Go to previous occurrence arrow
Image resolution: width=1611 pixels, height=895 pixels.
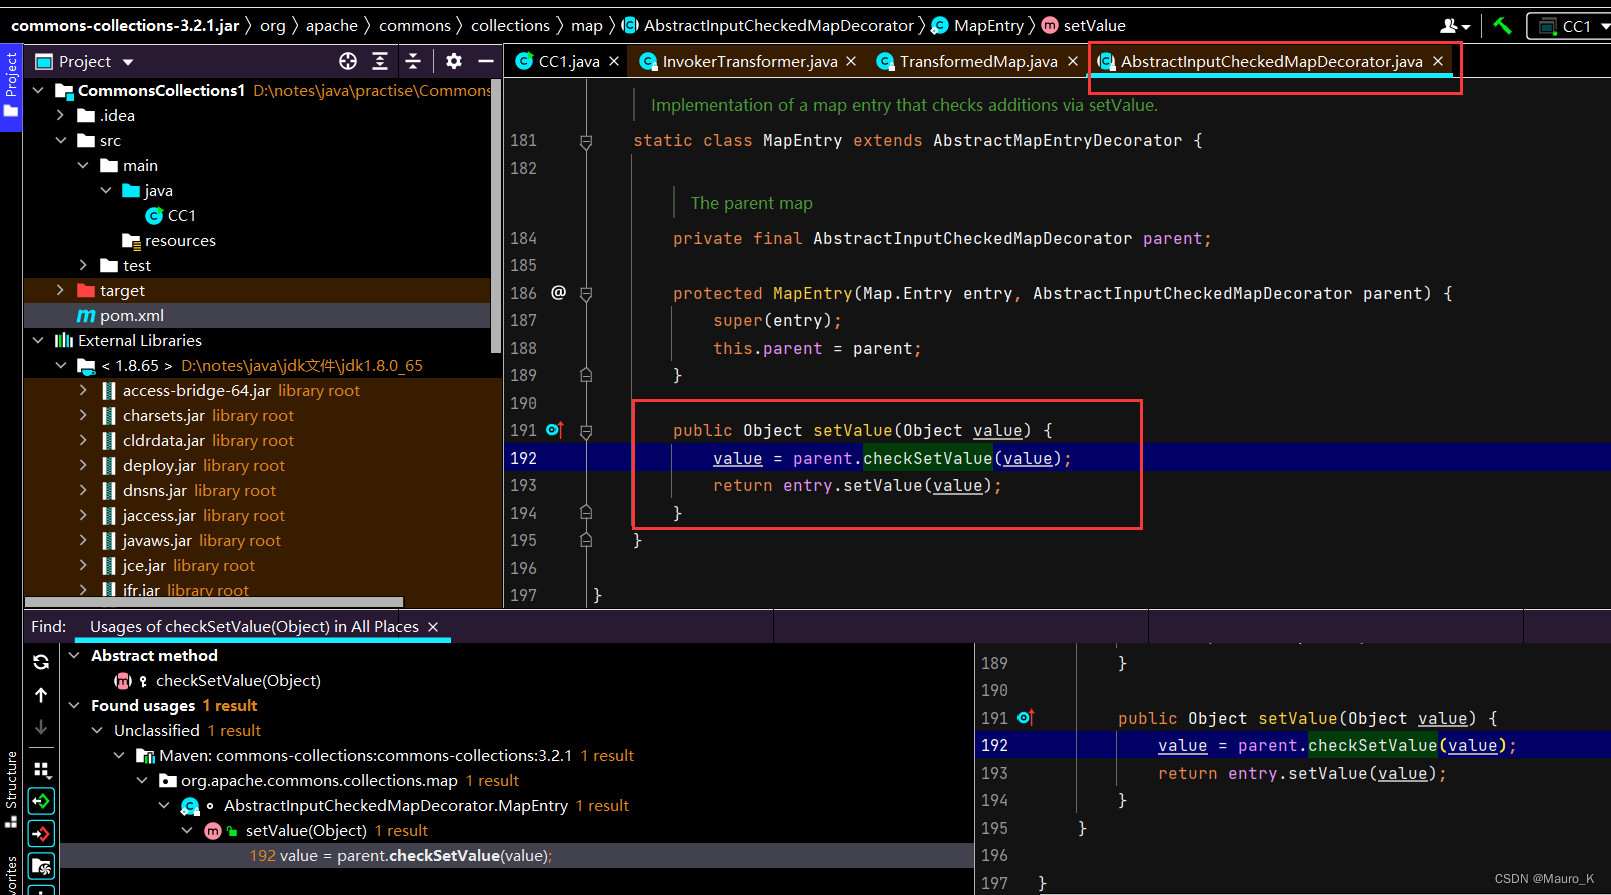tap(41, 694)
